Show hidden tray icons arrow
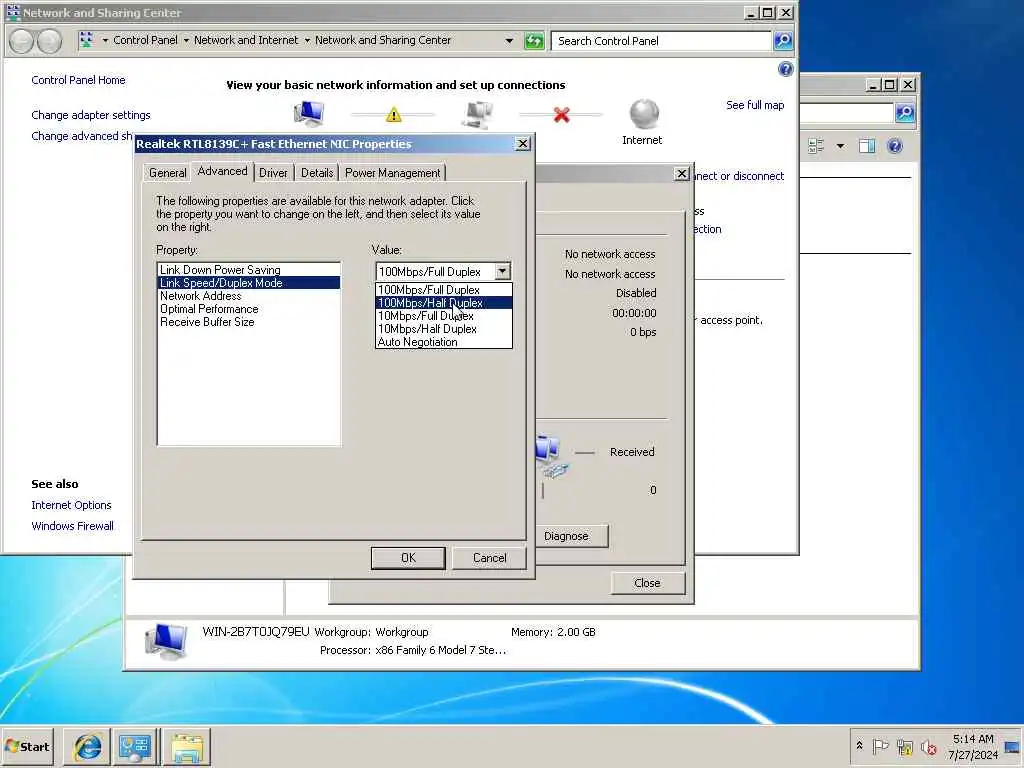Screen dimensions: 1024x768 (859, 746)
